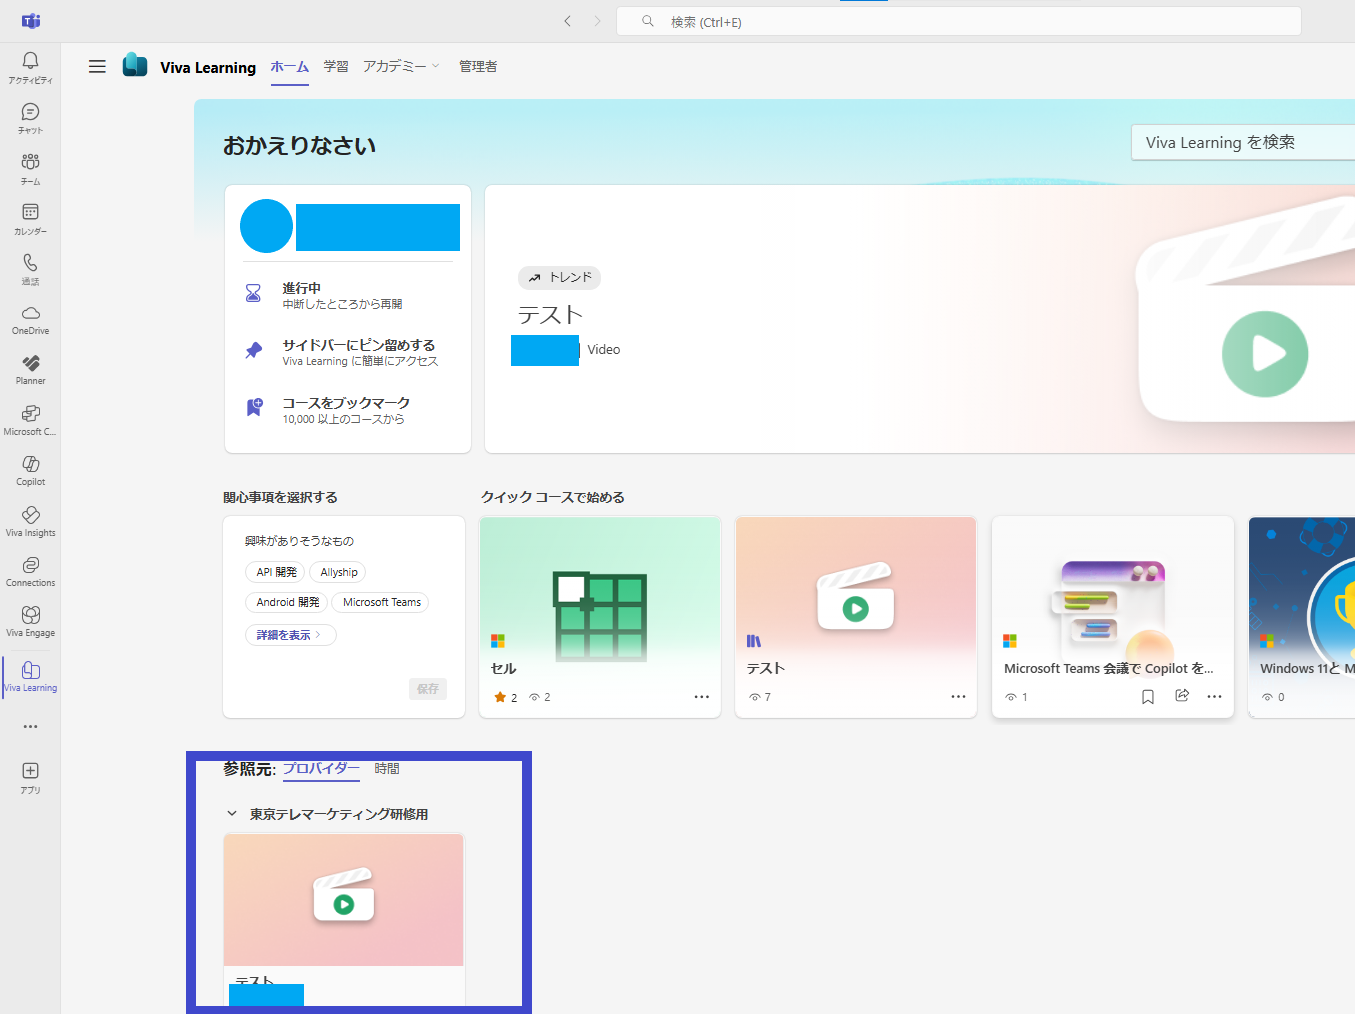Expand the アカデミー dropdown menu
1355x1014 pixels.
[401, 66]
